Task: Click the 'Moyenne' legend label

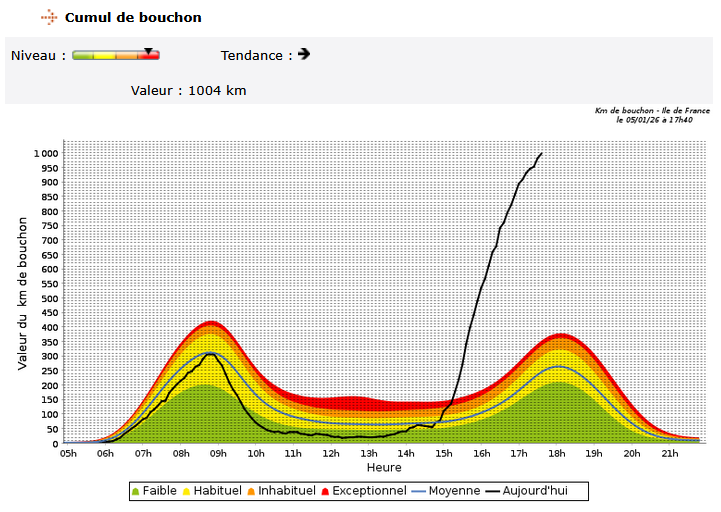Action: tap(454, 491)
